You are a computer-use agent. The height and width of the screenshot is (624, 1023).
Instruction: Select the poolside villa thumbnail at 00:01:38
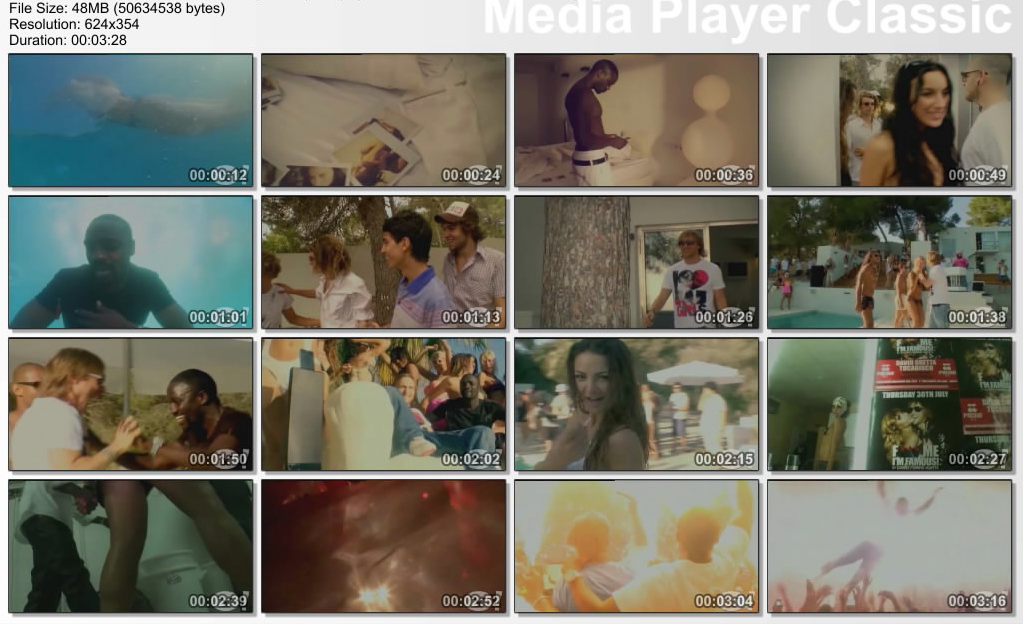[x=889, y=262]
